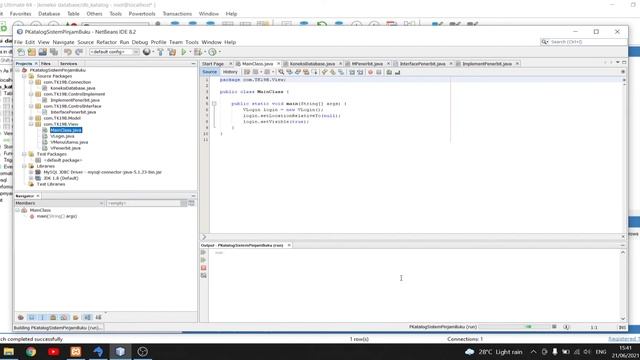Click the History view button
Viewport: 640px width, 360px height.
tap(230, 72)
